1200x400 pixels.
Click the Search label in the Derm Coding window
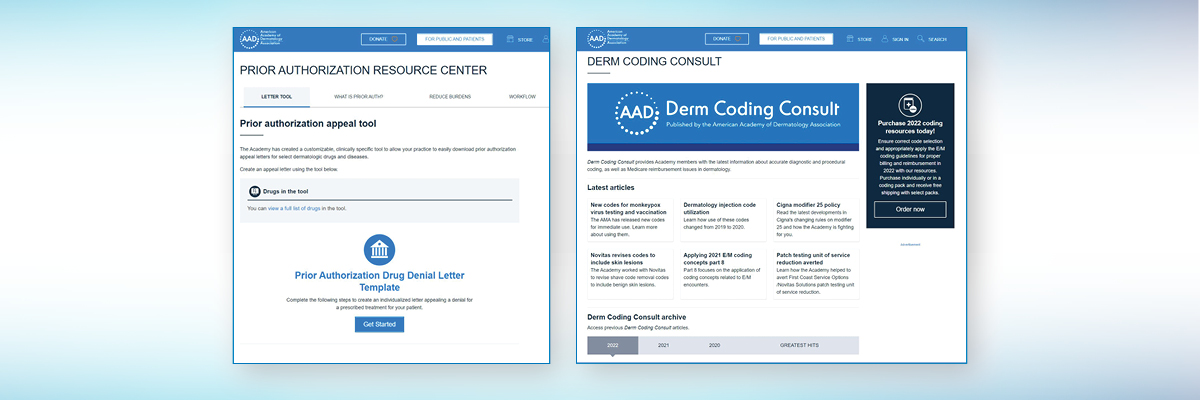[937, 40]
